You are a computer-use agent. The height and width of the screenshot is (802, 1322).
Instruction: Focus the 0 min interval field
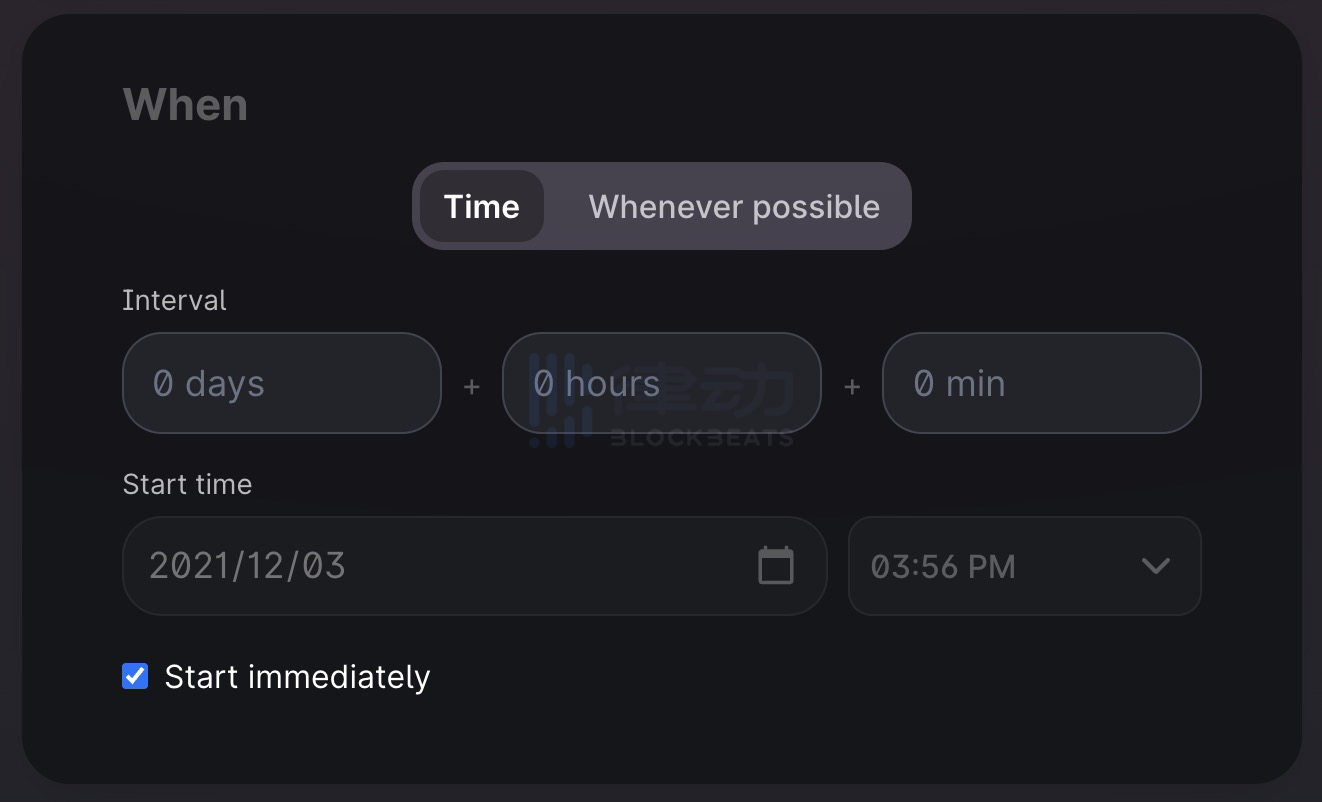1041,383
